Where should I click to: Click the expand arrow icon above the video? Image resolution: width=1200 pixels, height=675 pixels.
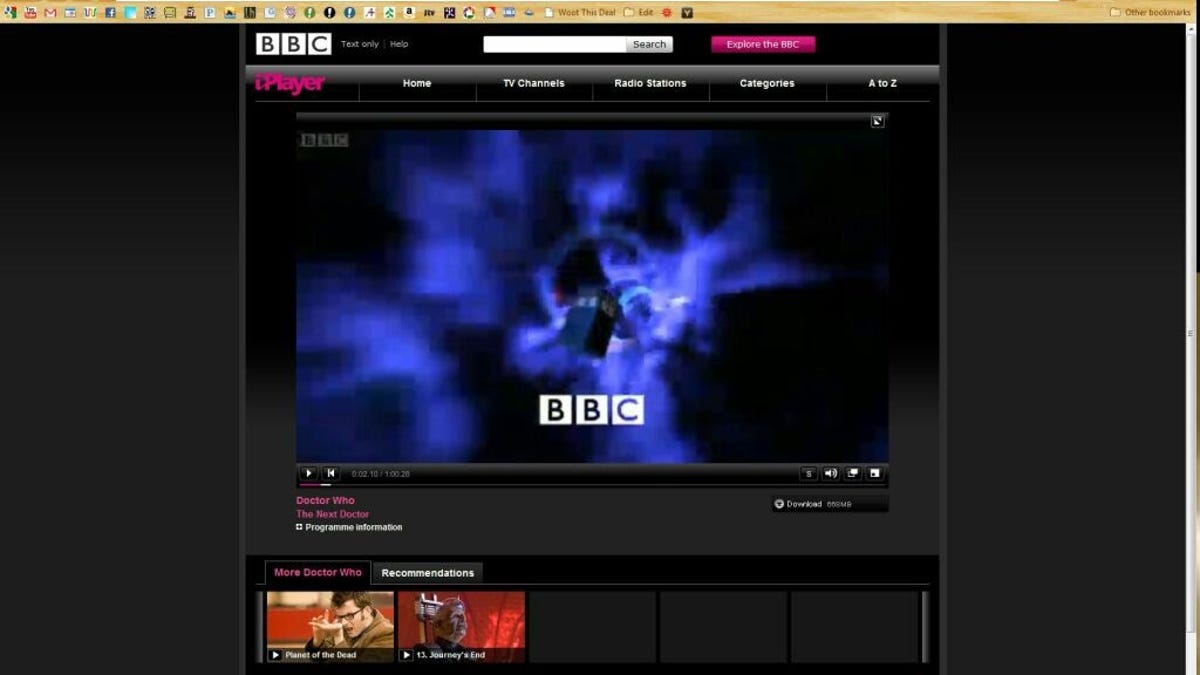pyautogui.click(x=877, y=121)
